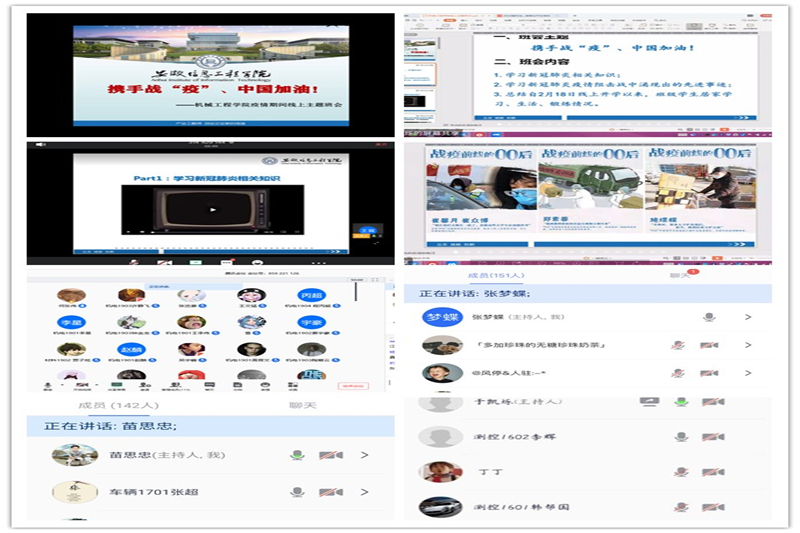Click the camera icon in 丁丁's row
The width and height of the screenshot is (800, 533).
pyautogui.click(x=711, y=471)
